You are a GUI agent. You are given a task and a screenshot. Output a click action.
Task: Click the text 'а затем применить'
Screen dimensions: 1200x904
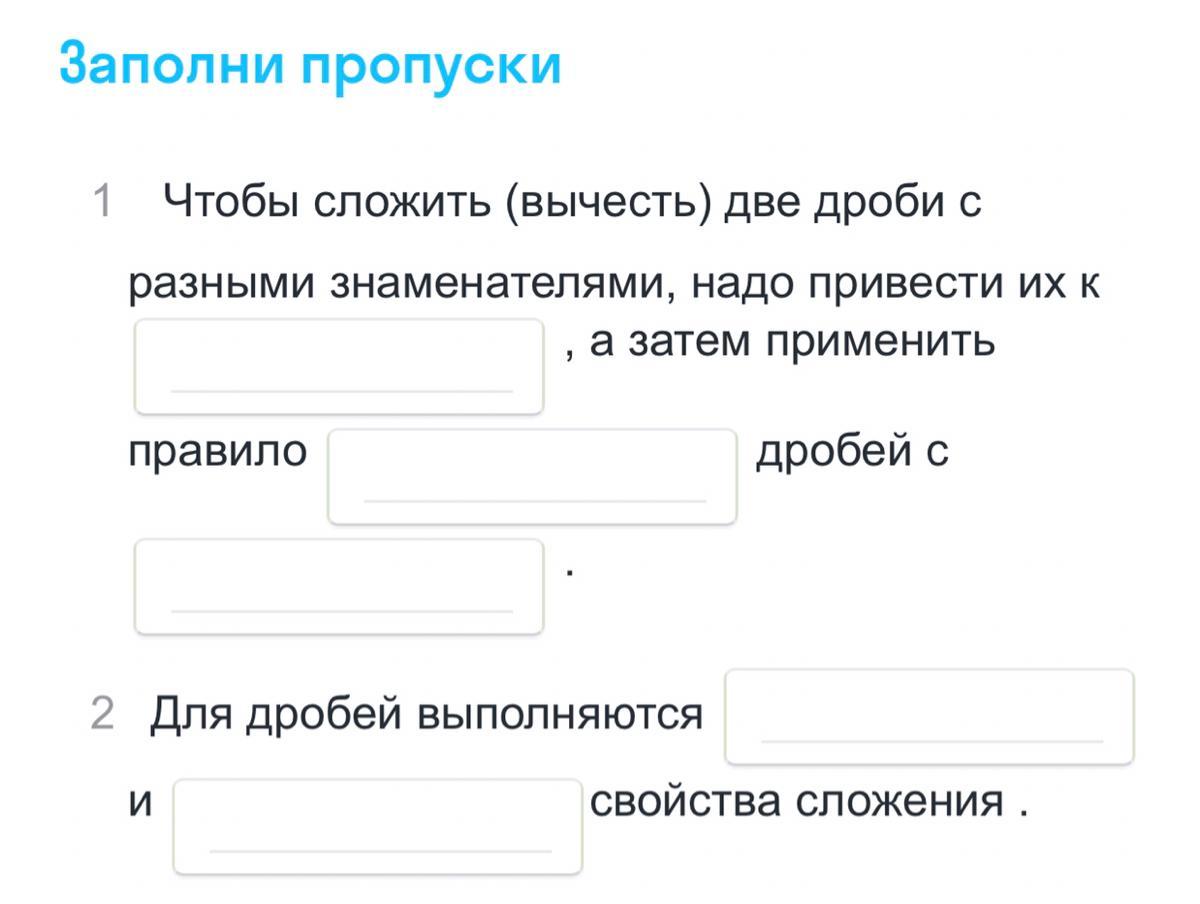(793, 342)
